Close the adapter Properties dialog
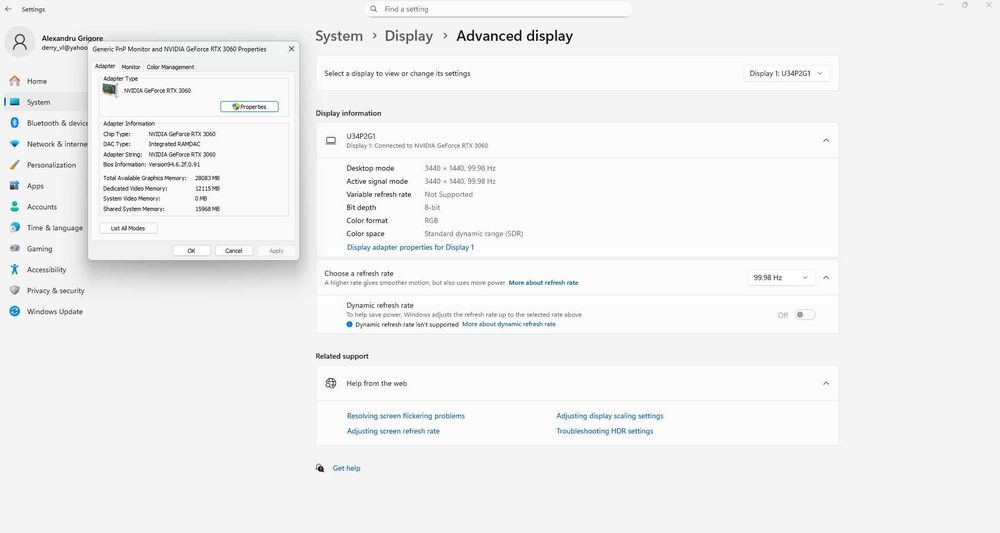1000x533 pixels. [x=291, y=48]
